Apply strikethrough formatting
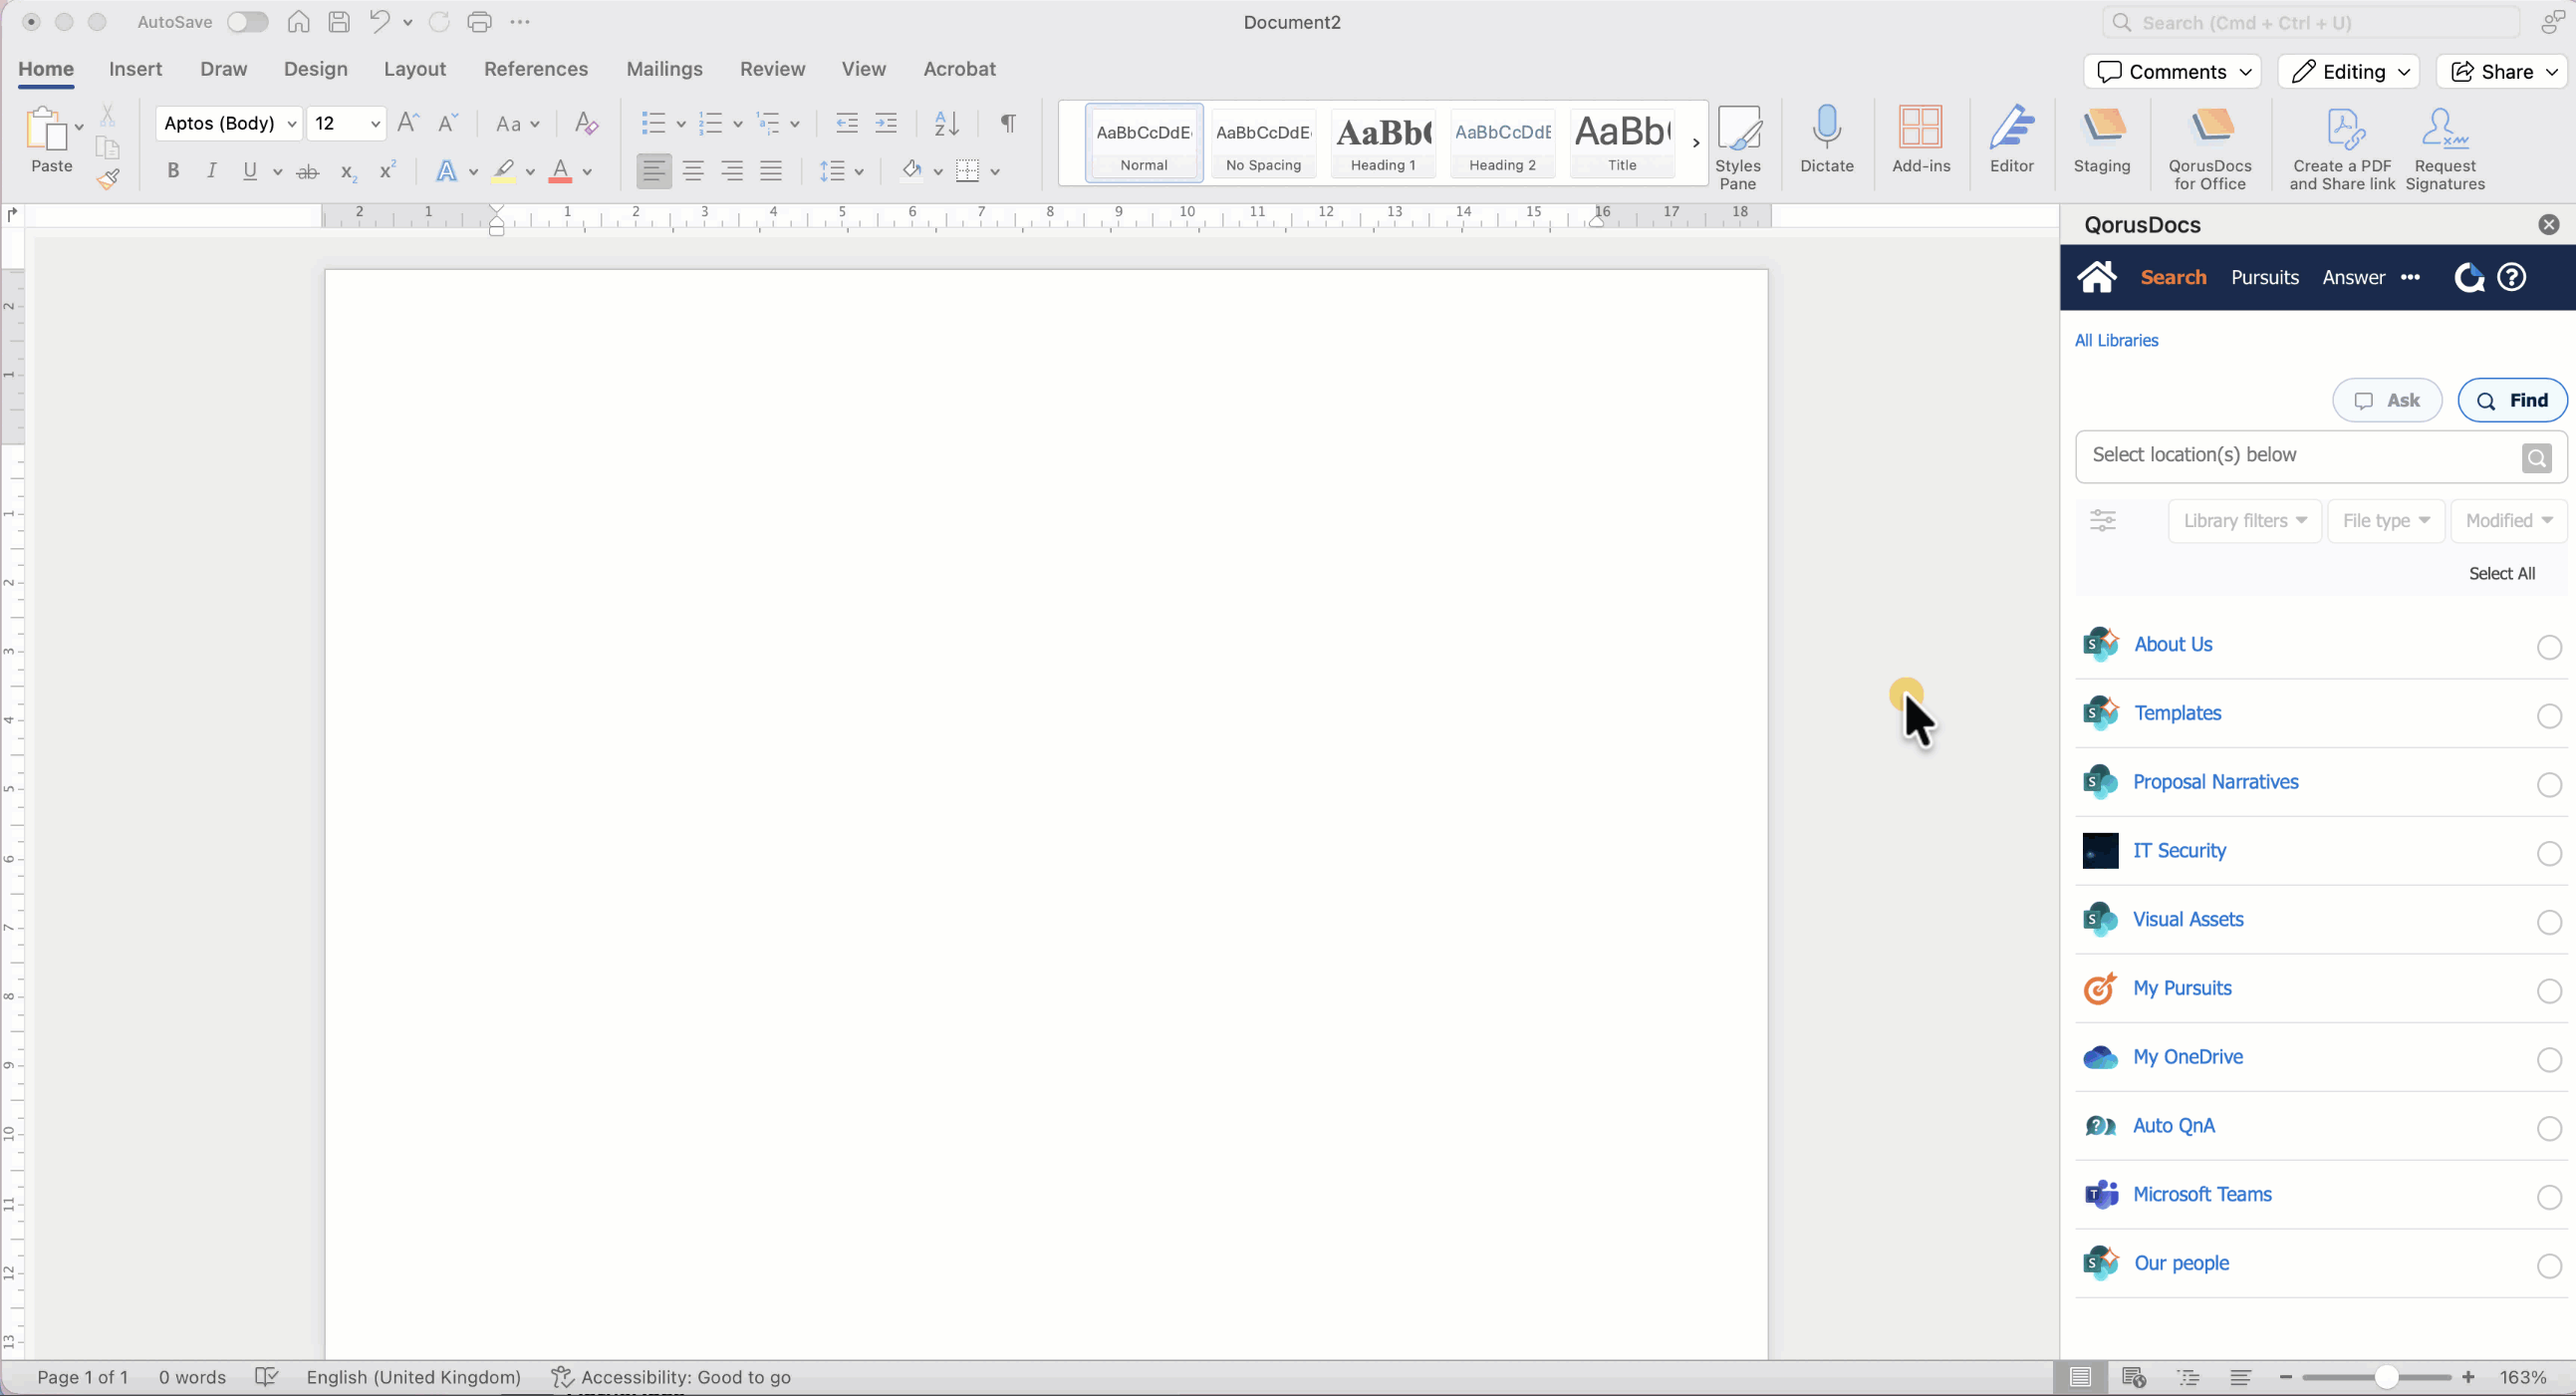Image resolution: width=2576 pixels, height=1396 pixels. point(308,172)
